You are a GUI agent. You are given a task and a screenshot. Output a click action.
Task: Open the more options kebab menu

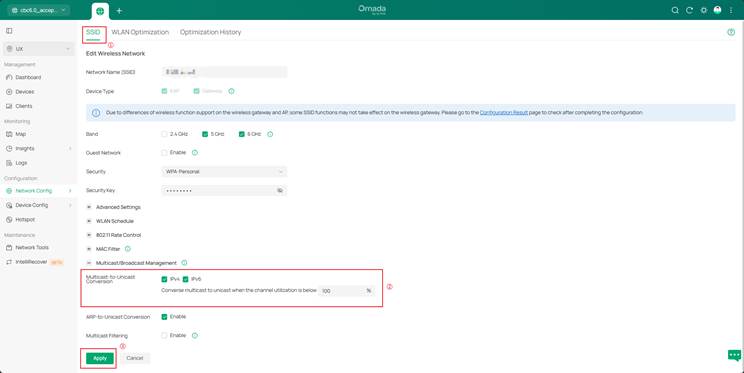point(731,10)
